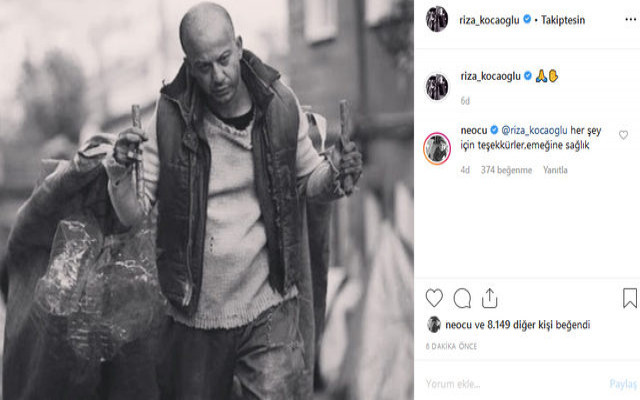Open the three-dot more options menu

631,20
